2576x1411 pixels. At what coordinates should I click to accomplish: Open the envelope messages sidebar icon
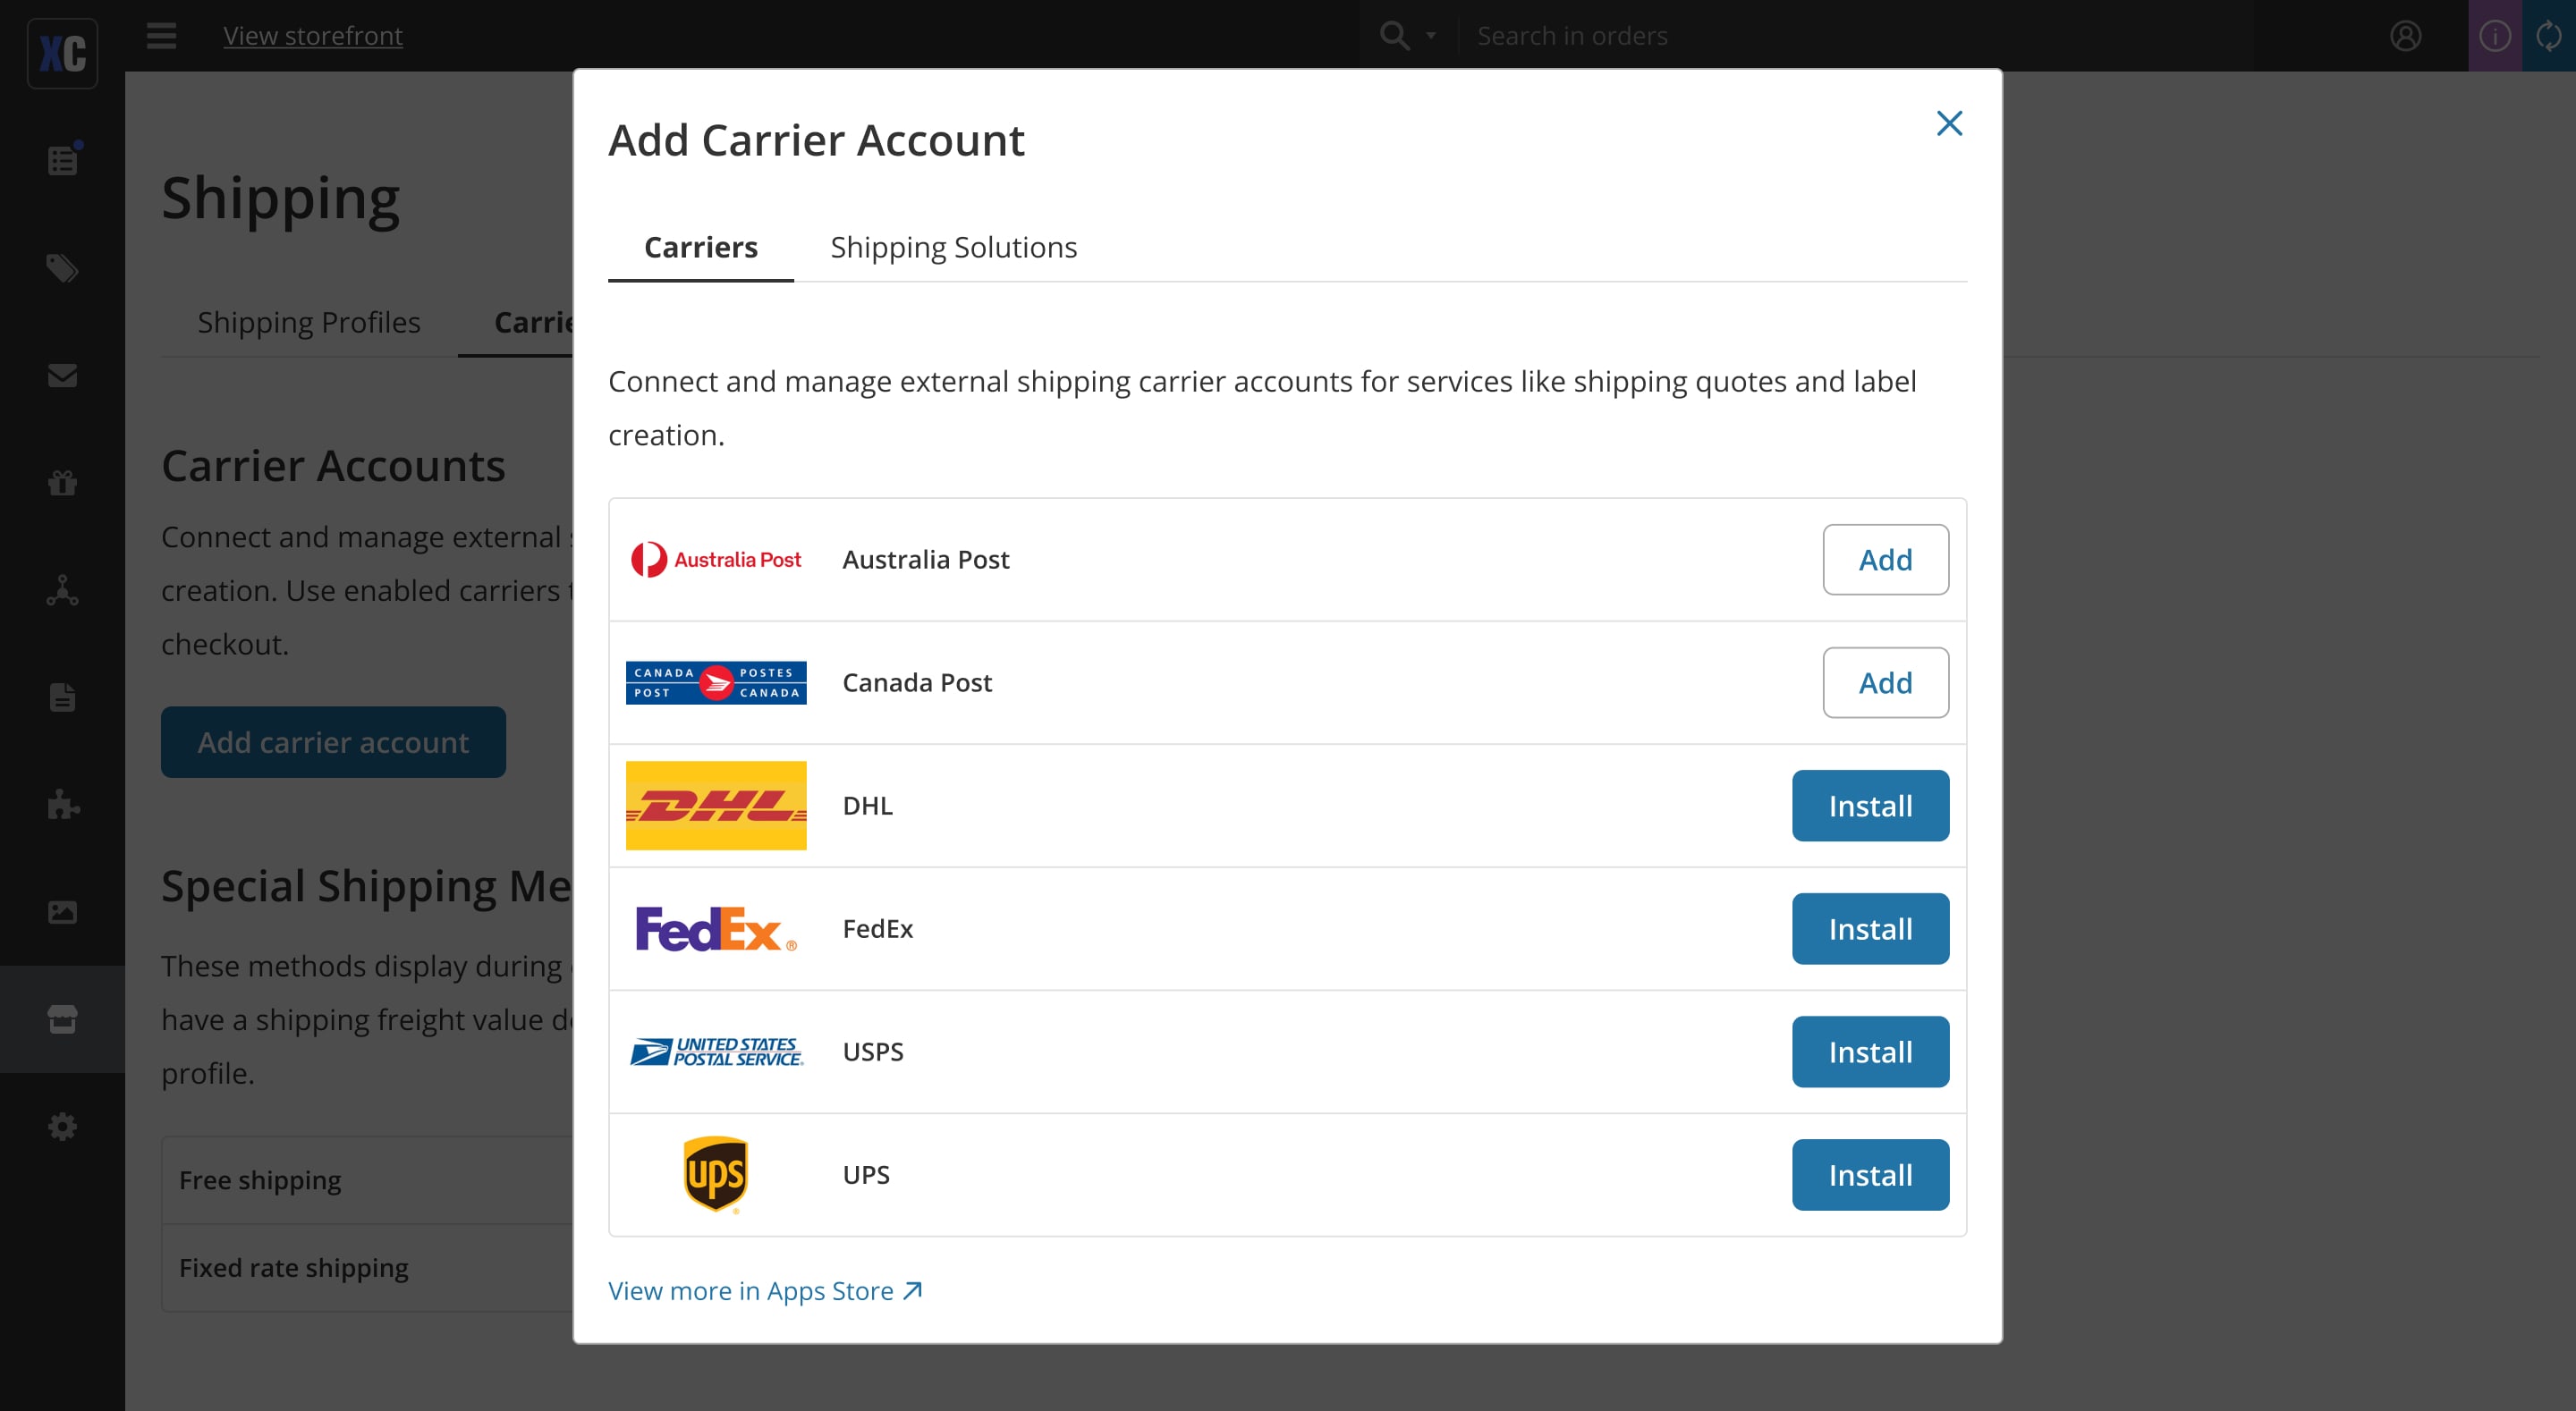(62, 375)
